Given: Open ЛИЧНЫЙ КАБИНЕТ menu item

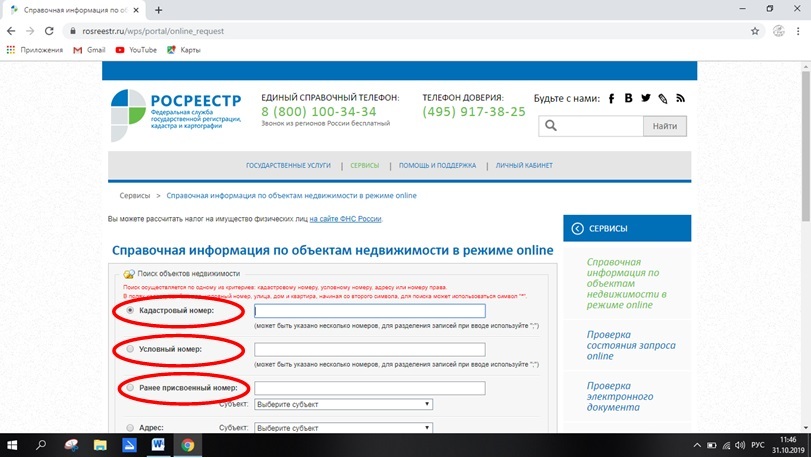Looking at the screenshot, I should click(x=524, y=165).
